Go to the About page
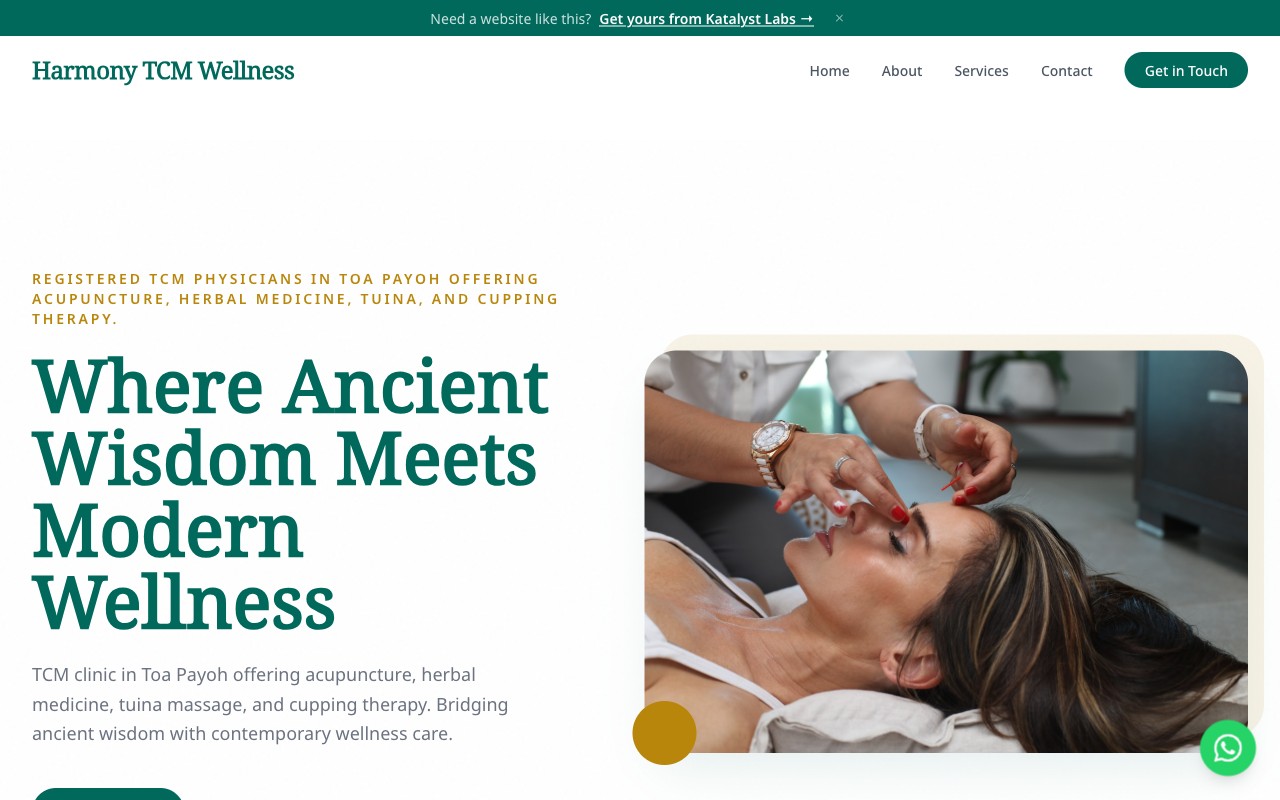 (x=901, y=71)
